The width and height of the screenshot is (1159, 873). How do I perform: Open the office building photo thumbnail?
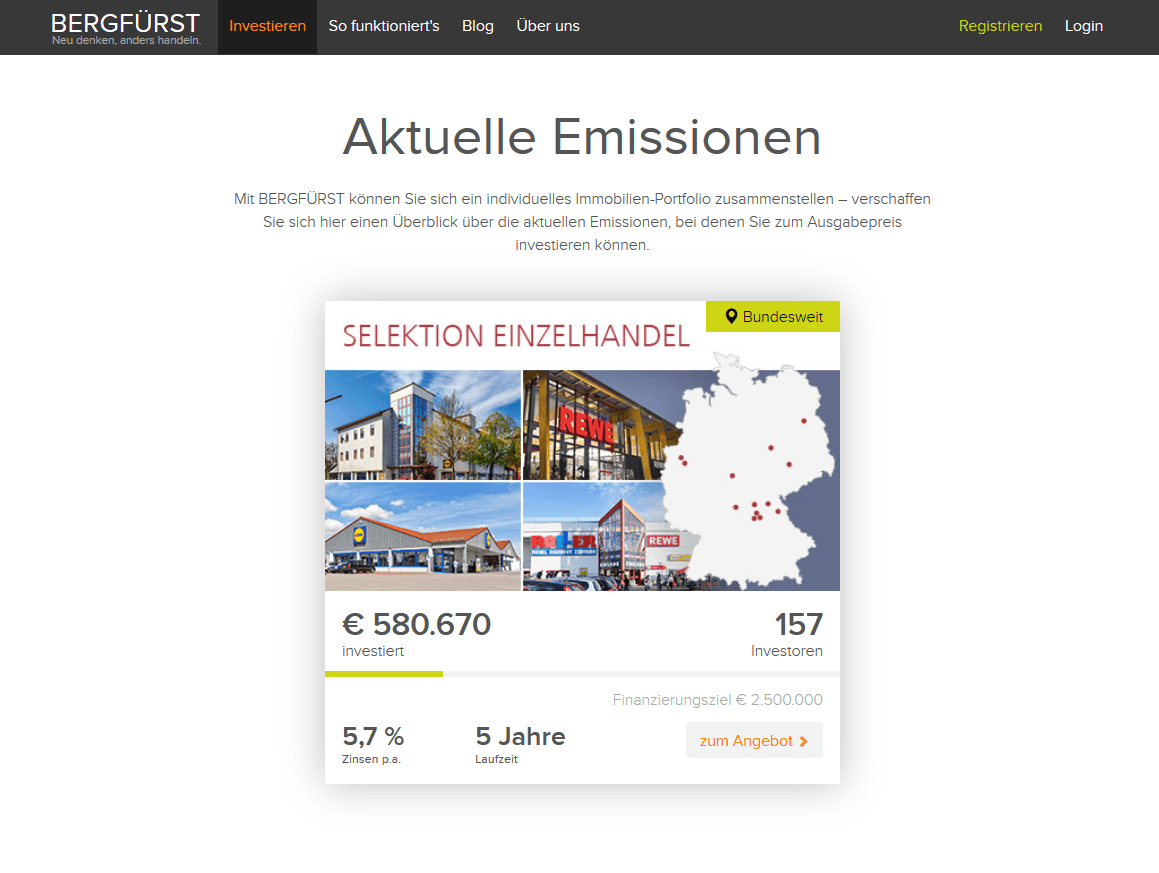(x=423, y=425)
